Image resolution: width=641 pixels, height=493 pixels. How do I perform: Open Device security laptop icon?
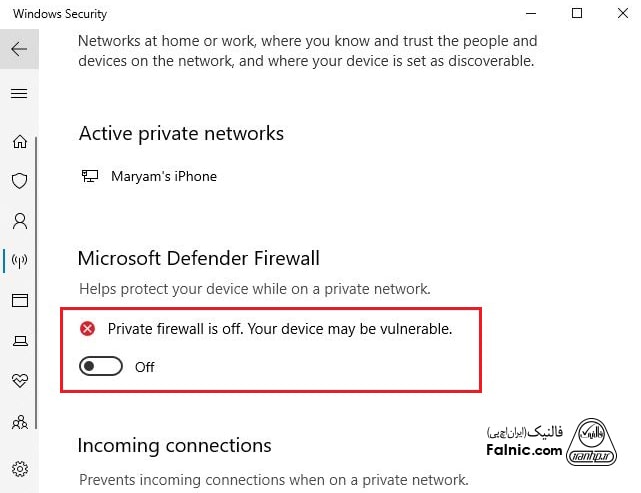coord(19,341)
